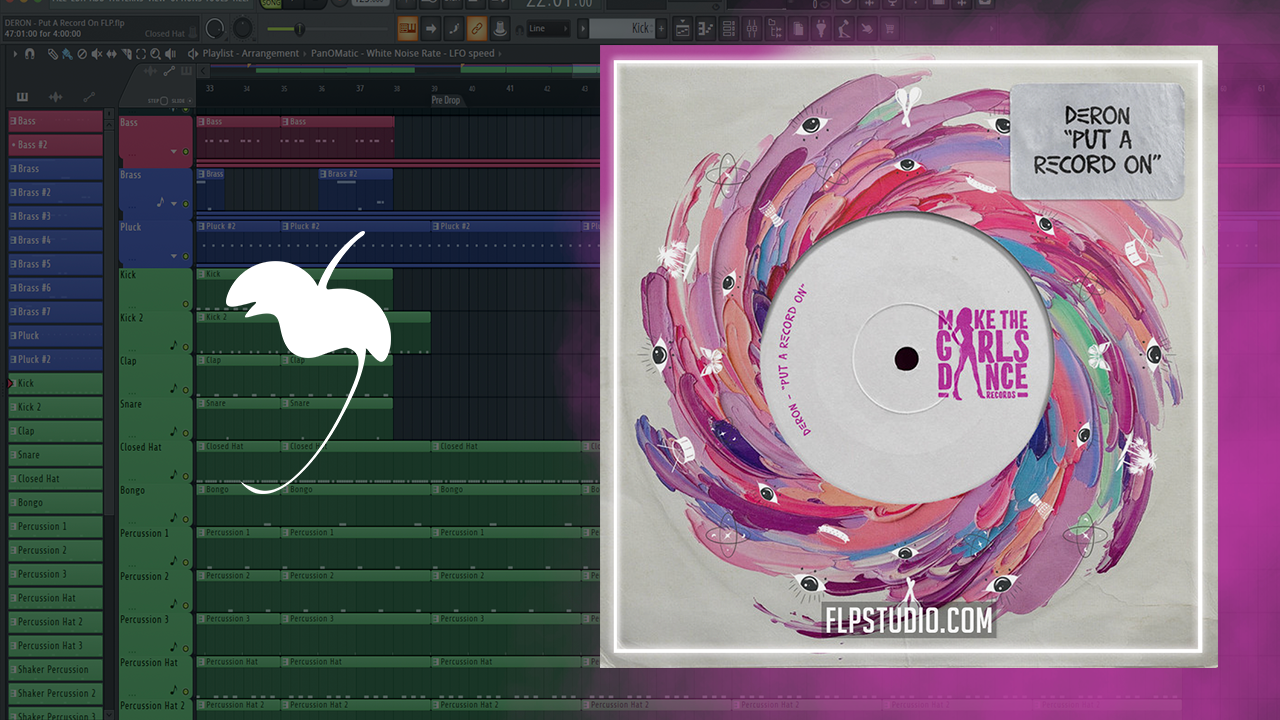The image size is (1280, 720).
Task: Adjust the main volume slider in toolbar
Action: (x=298, y=29)
